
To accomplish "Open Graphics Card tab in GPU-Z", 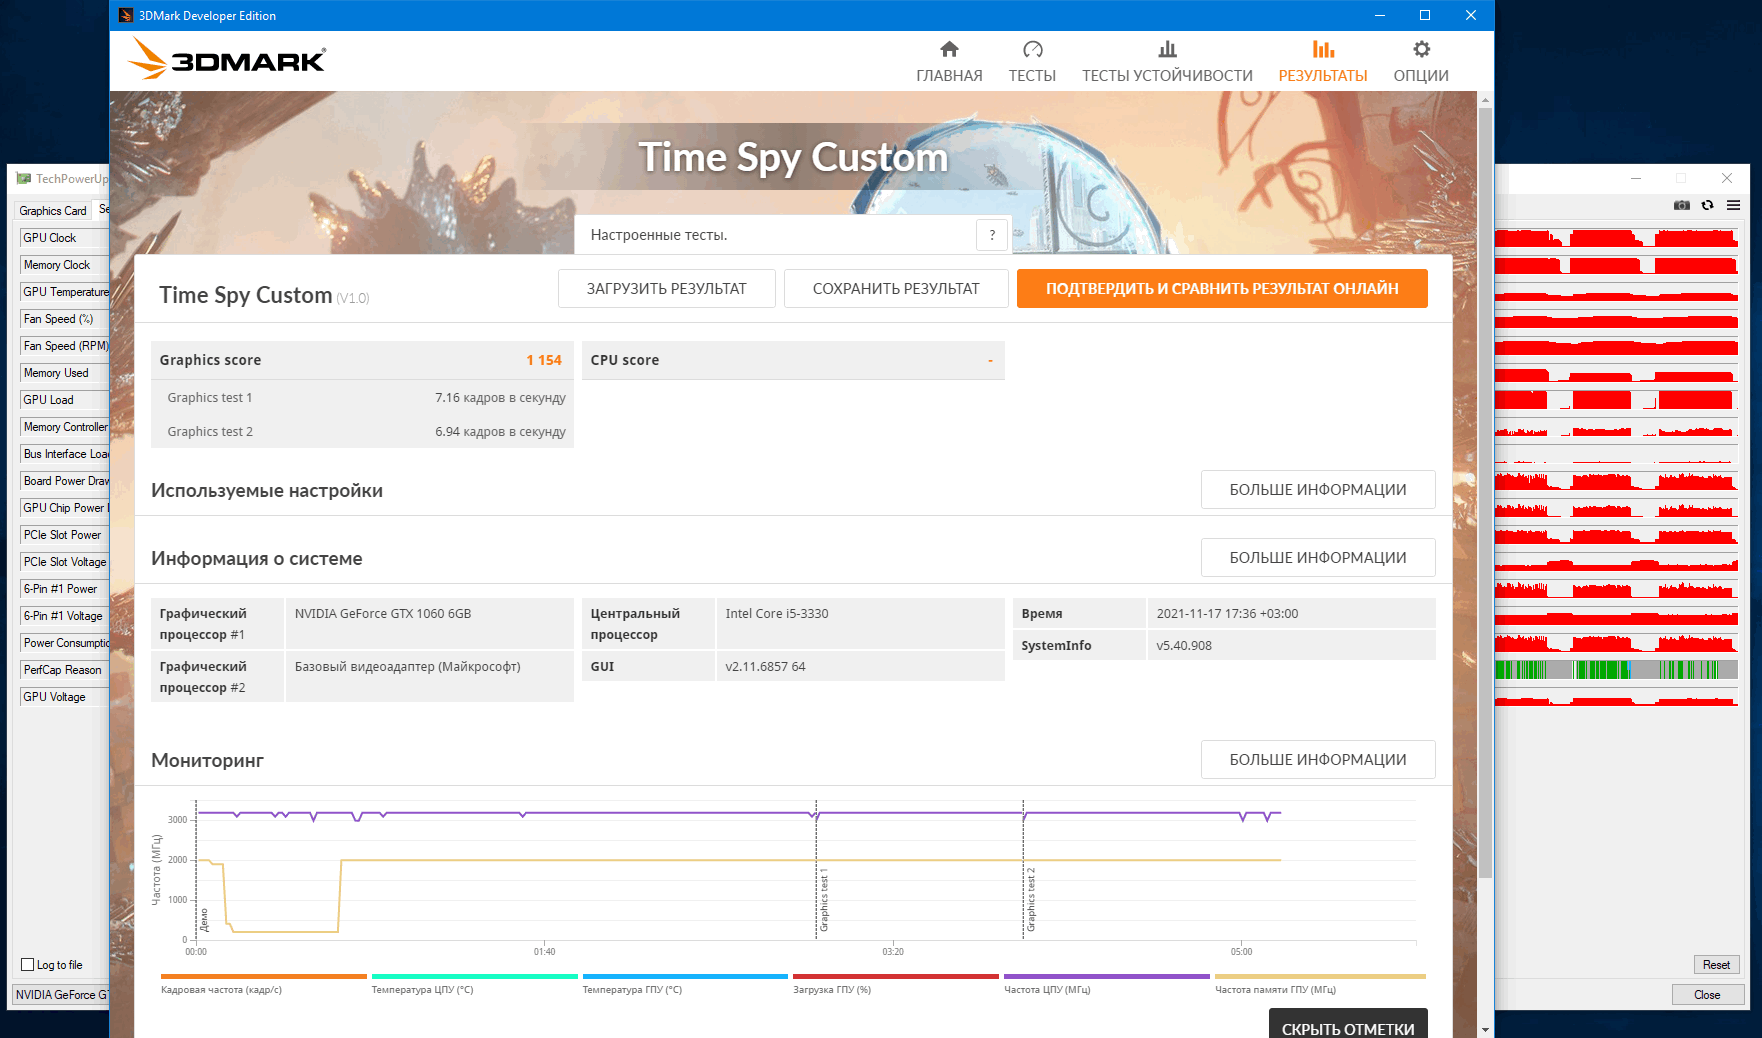I will click(x=53, y=211).
